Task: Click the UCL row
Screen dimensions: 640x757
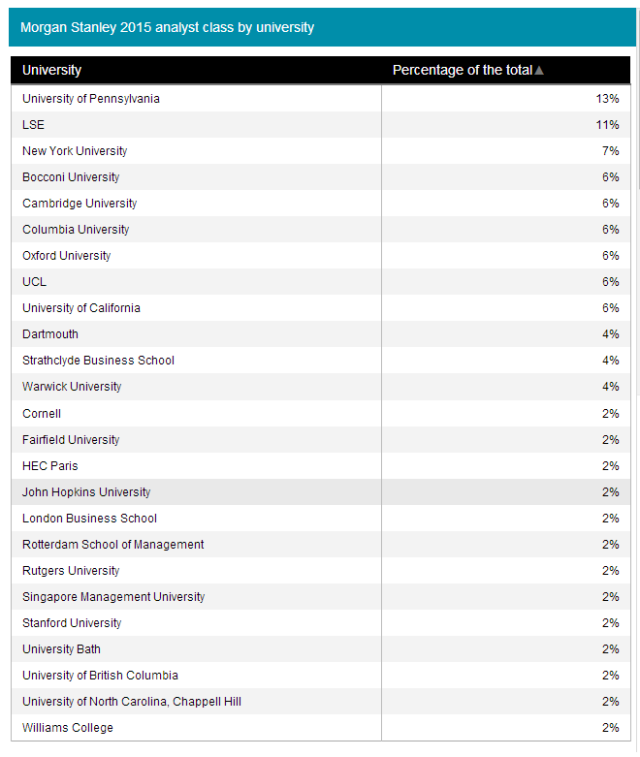Action: click(35, 282)
